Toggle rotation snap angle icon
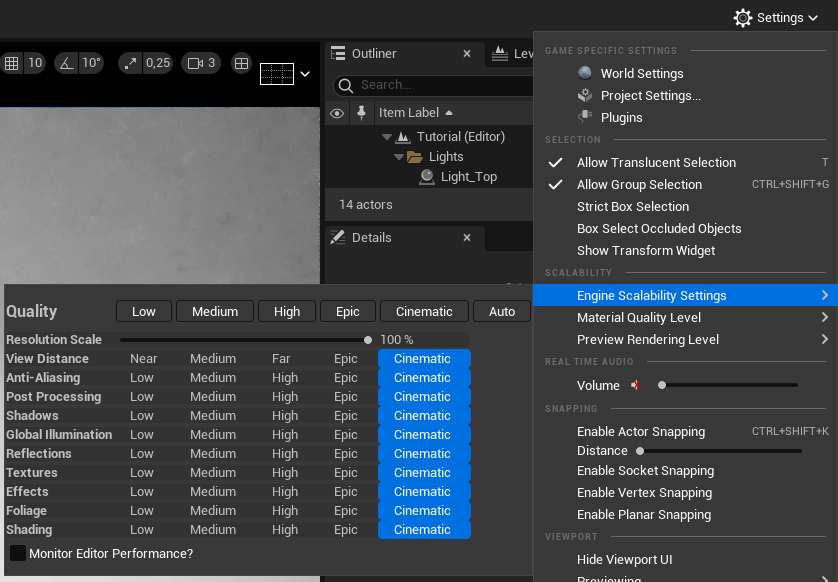 tap(66, 63)
